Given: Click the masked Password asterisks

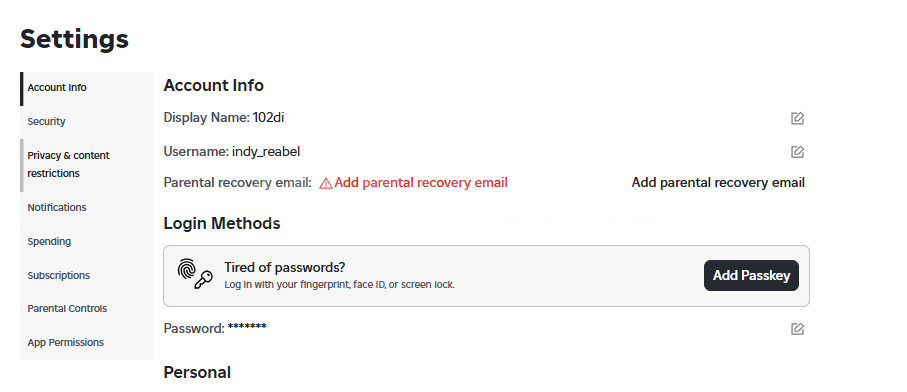Looking at the screenshot, I should tap(247, 327).
